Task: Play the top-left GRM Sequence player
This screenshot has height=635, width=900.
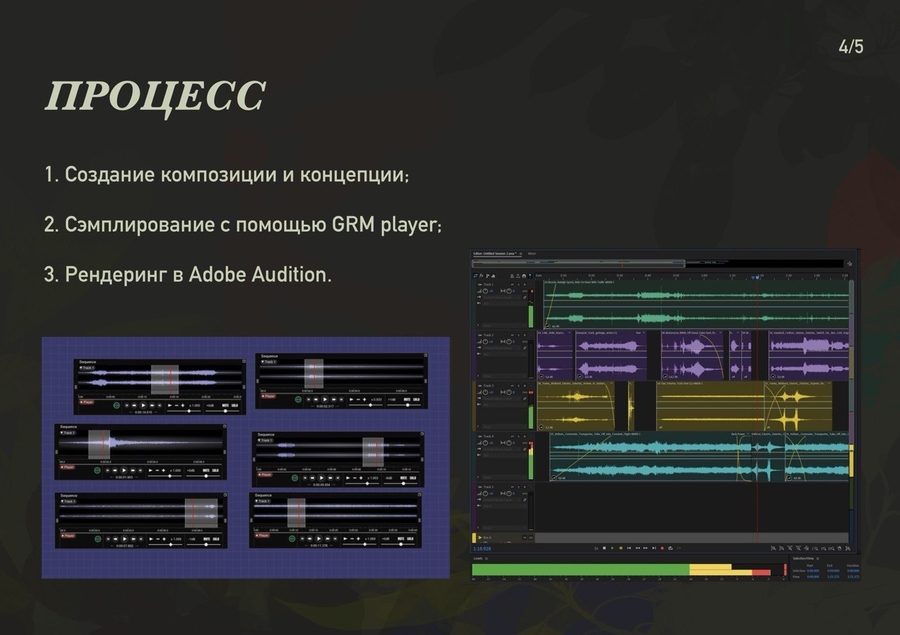Action: click(x=143, y=405)
